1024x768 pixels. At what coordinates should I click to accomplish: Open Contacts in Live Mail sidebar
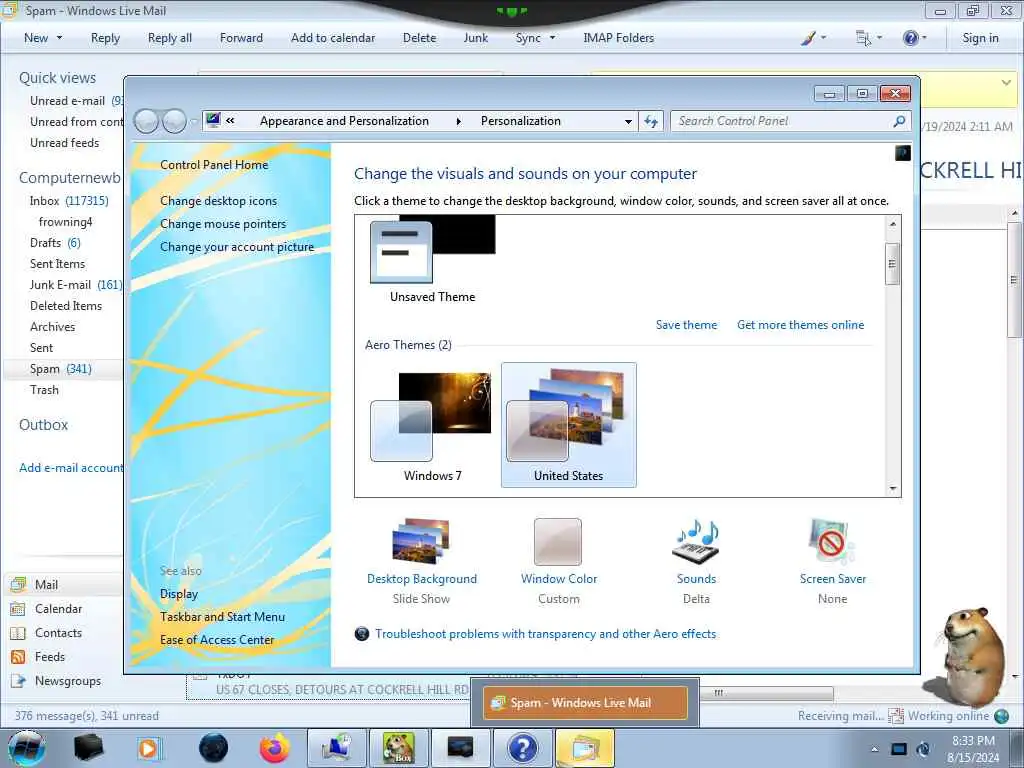58,633
